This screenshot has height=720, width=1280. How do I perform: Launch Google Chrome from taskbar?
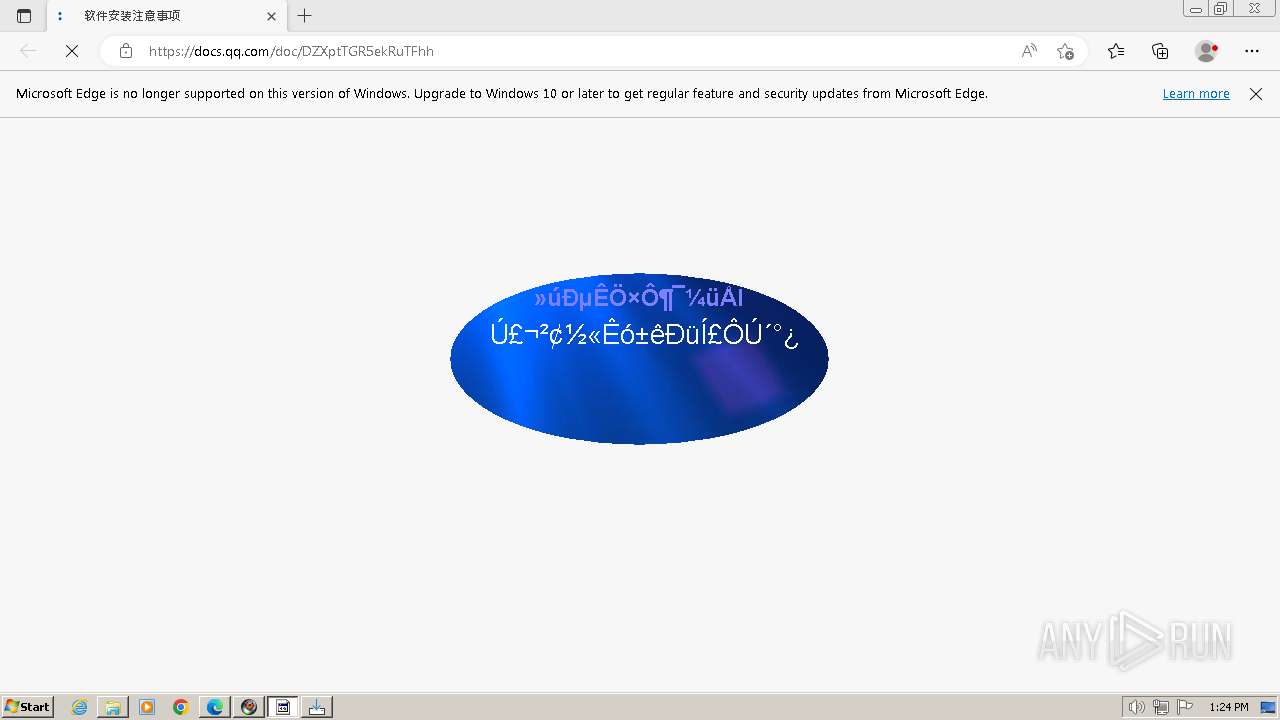181,707
